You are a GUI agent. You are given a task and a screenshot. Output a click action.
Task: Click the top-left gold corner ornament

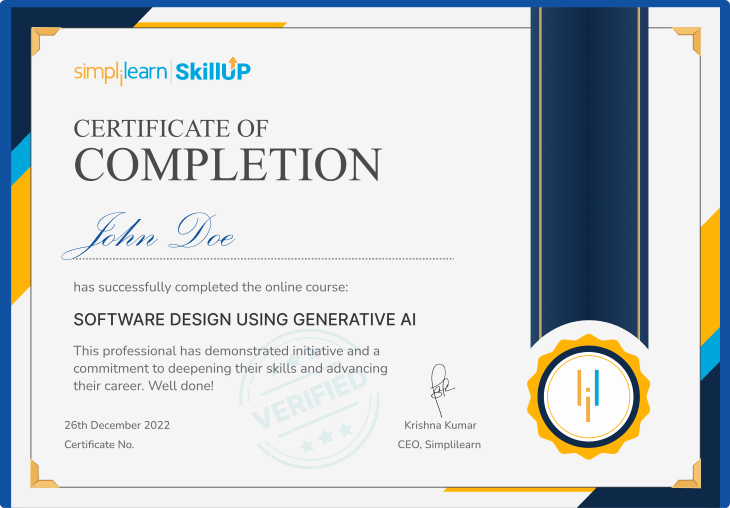click(x=44, y=41)
